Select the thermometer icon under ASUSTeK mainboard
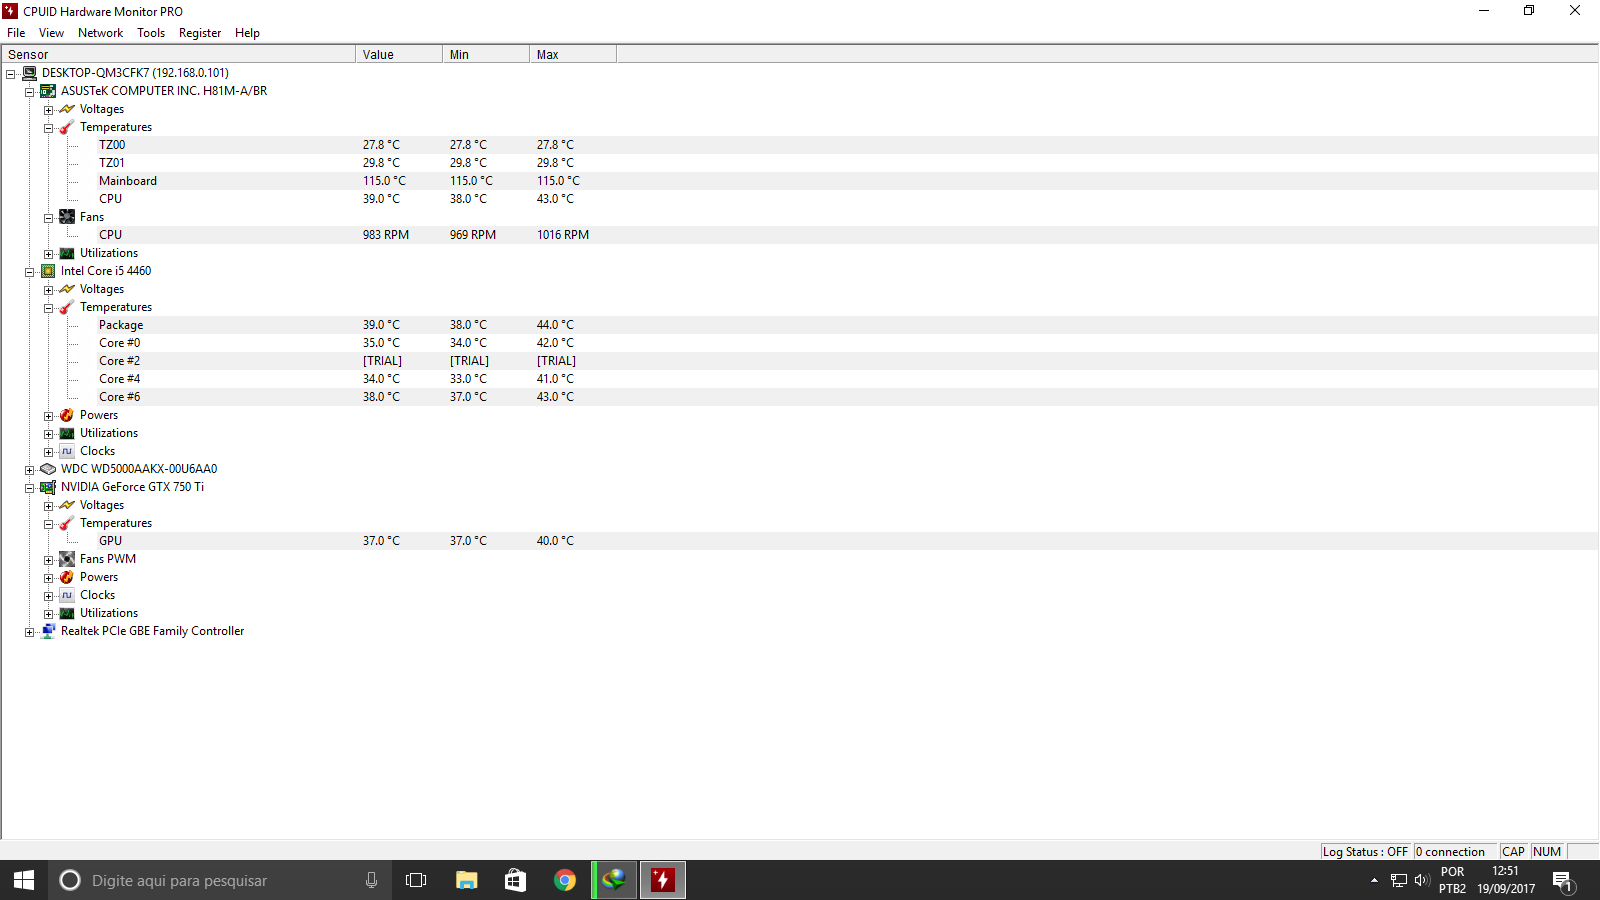Screen dimensions: 1600x900 [67, 127]
